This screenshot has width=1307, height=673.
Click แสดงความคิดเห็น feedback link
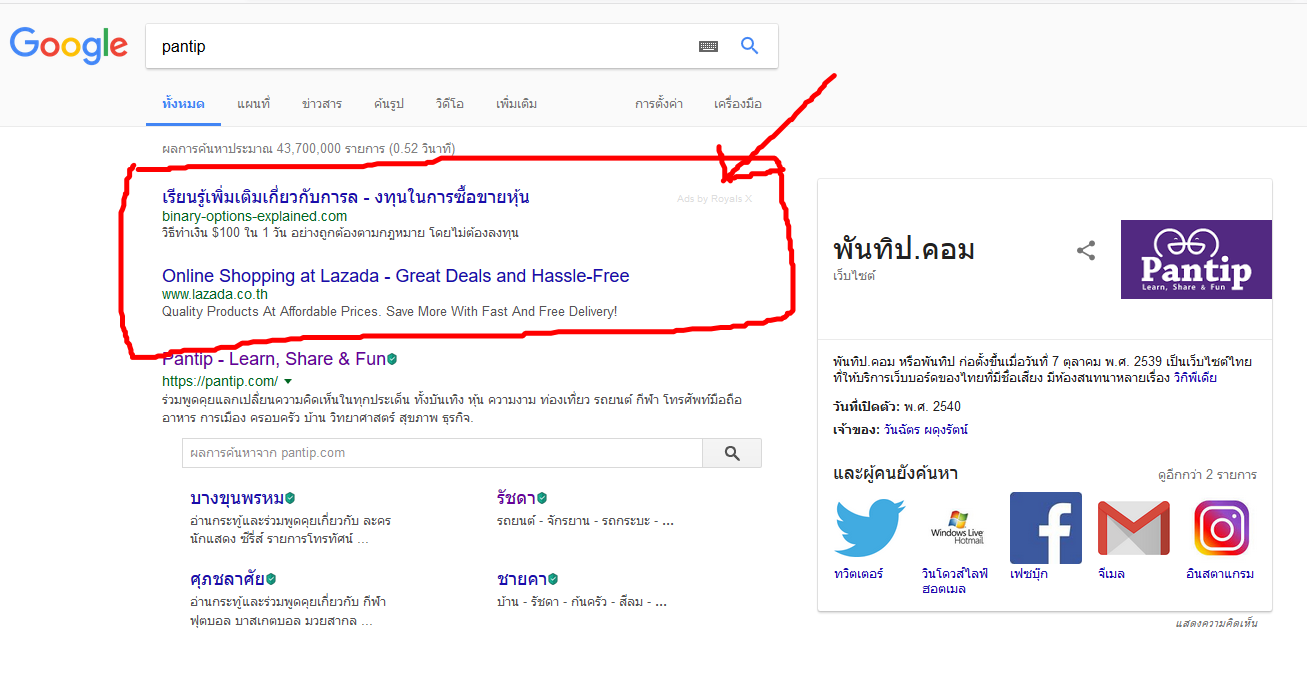[x=1216, y=623]
